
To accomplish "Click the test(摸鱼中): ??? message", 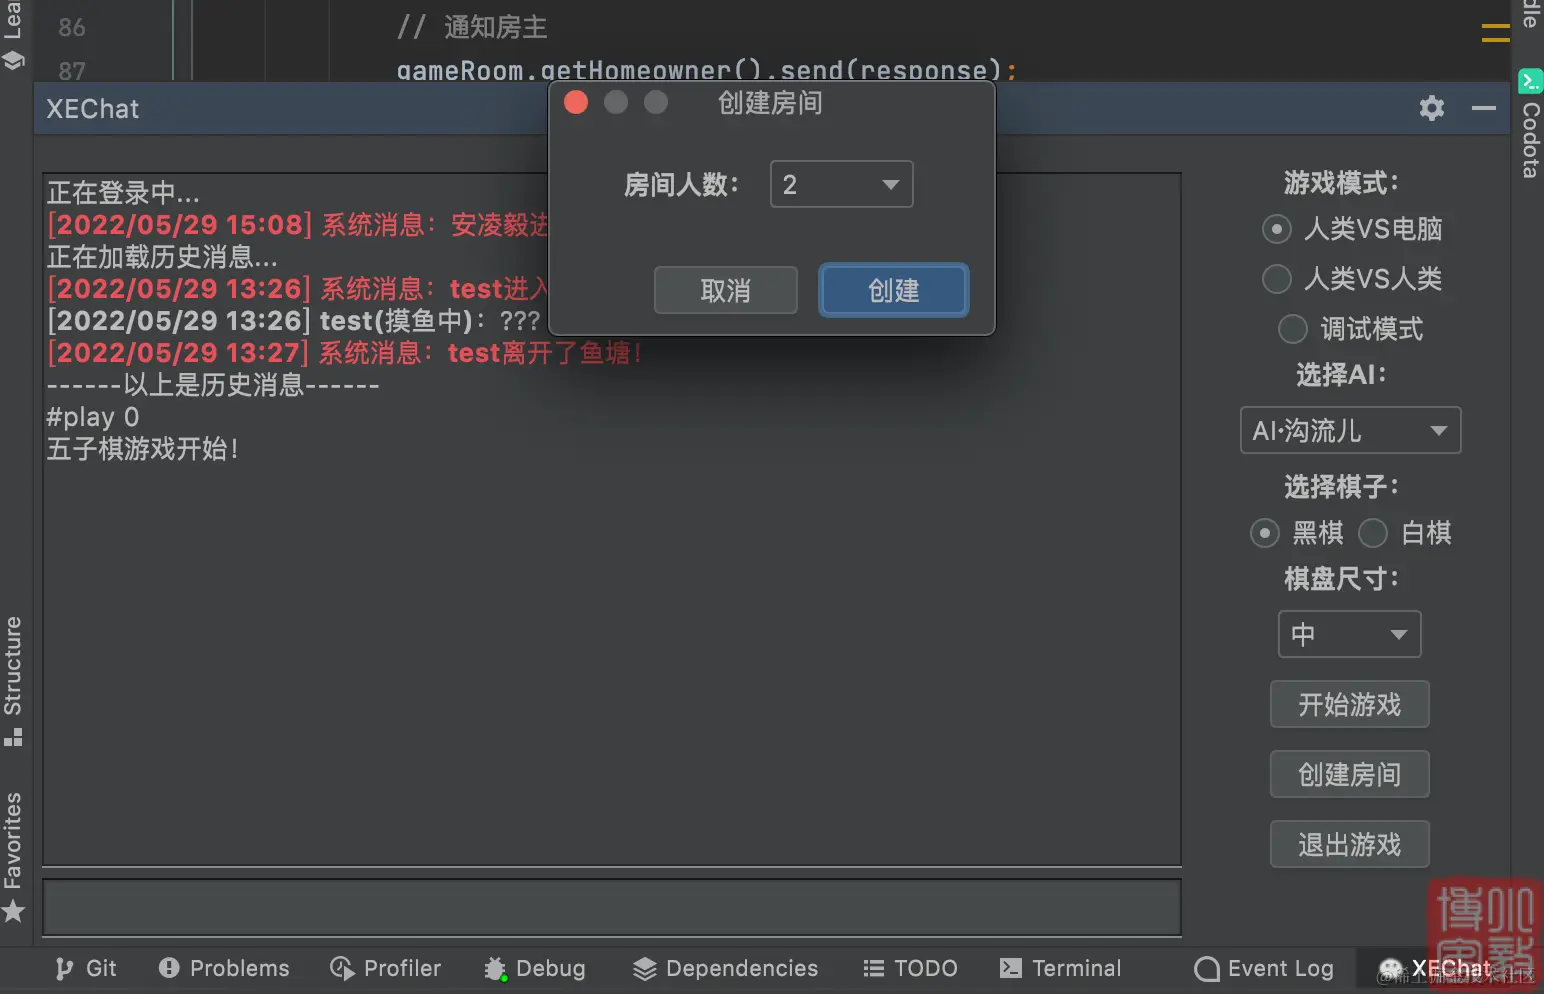I will point(294,321).
